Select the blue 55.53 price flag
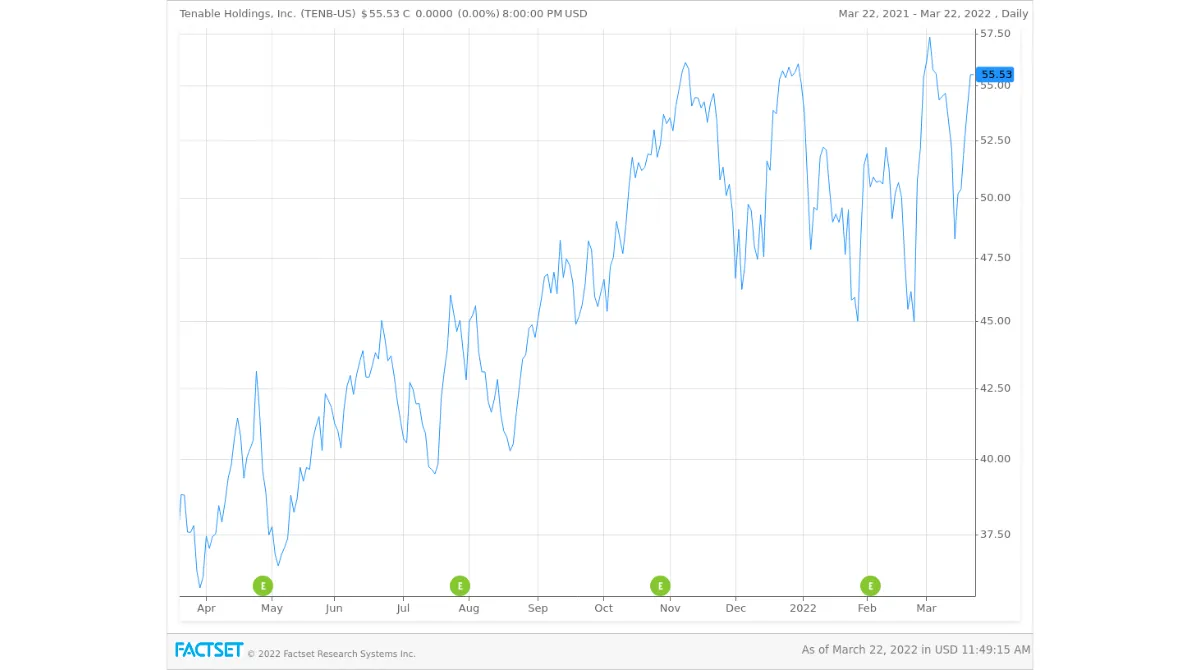1200x670 pixels. [993, 73]
